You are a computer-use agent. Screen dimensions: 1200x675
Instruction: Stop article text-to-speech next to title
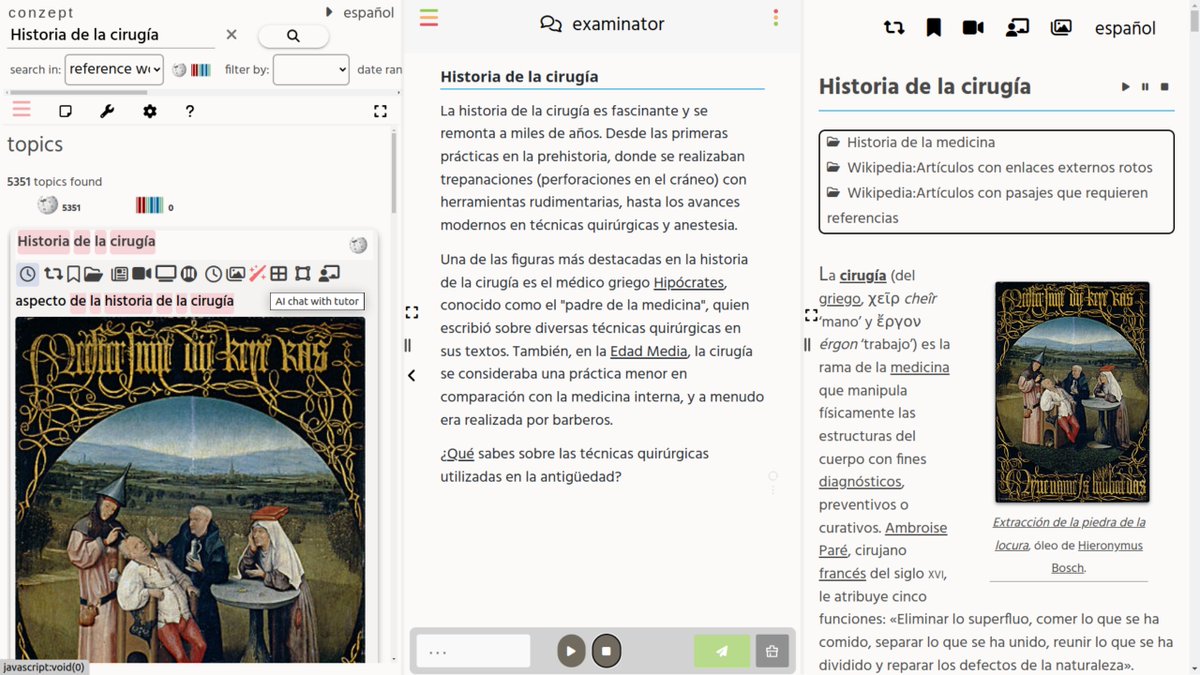[1165, 87]
